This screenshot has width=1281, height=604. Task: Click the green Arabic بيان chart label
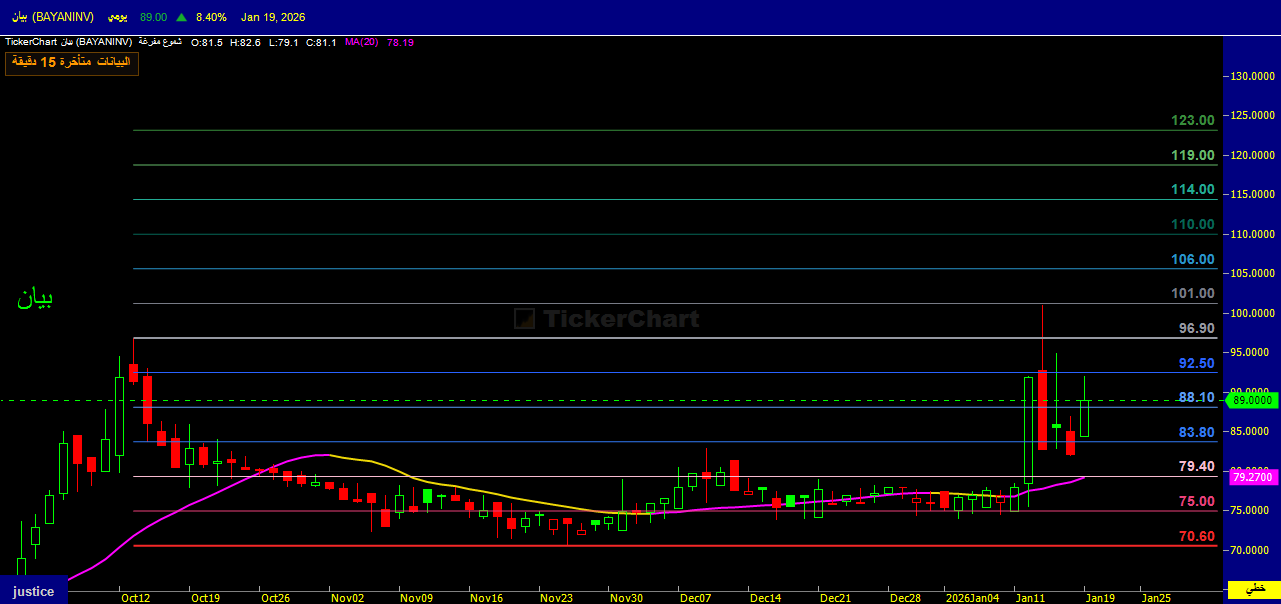click(35, 298)
